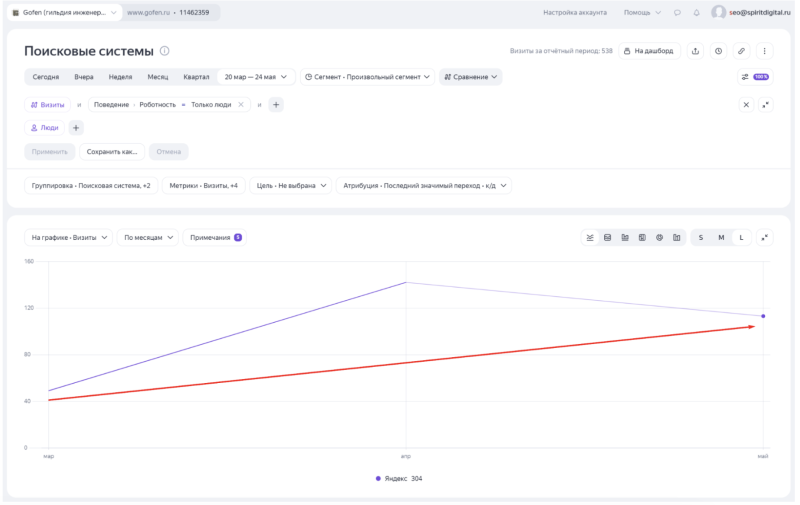Add a condition with plus after Только люди
The height and width of the screenshot is (505, 800).
276,105
